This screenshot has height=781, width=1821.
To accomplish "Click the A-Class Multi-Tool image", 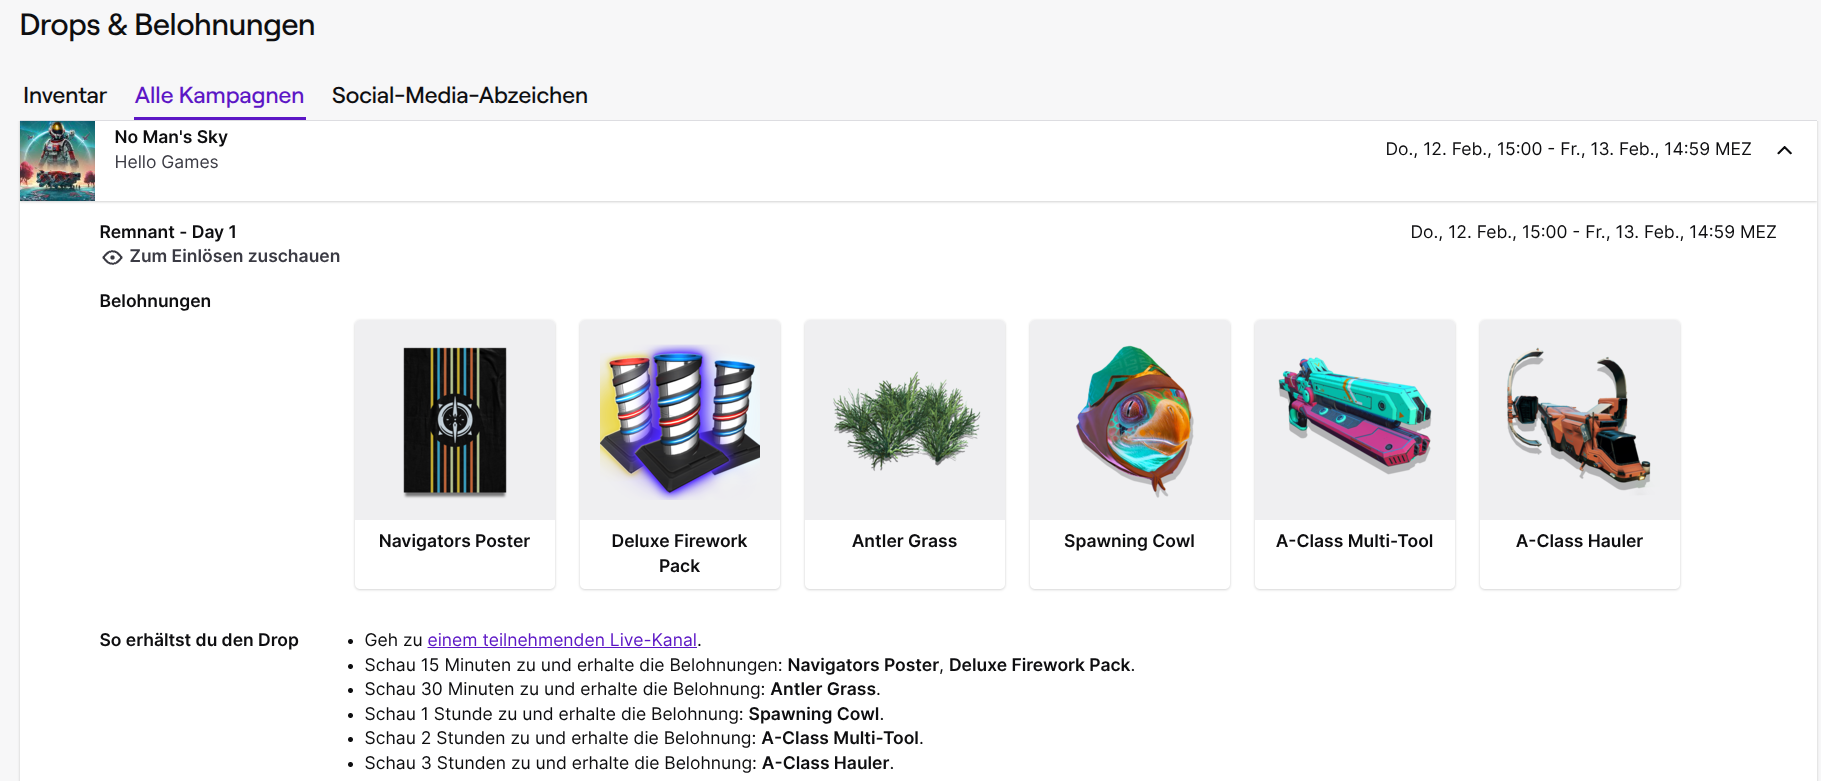I will pos(1355,420).
